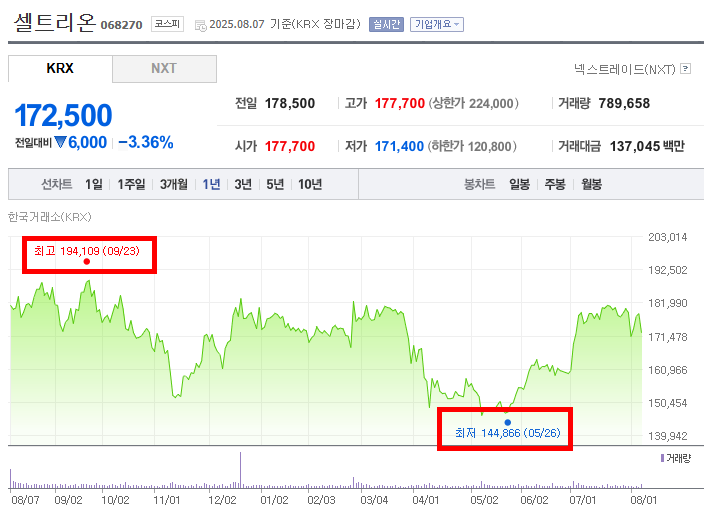Image resolution: width=704 pixels, height=513 pixels.
Task: Click the 한국거래소(KRX) chart caption
Action: (50, 217)
